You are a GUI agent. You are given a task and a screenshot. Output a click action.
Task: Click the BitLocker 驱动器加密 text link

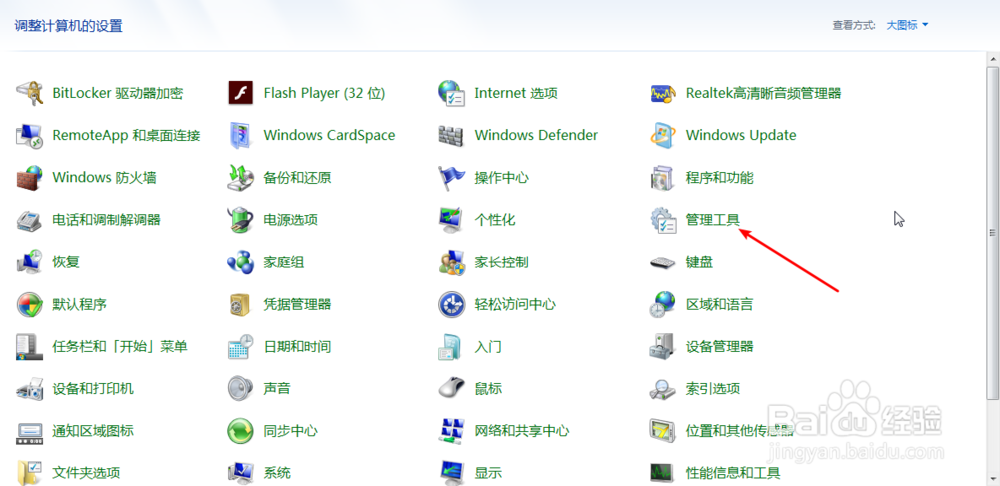118,93
